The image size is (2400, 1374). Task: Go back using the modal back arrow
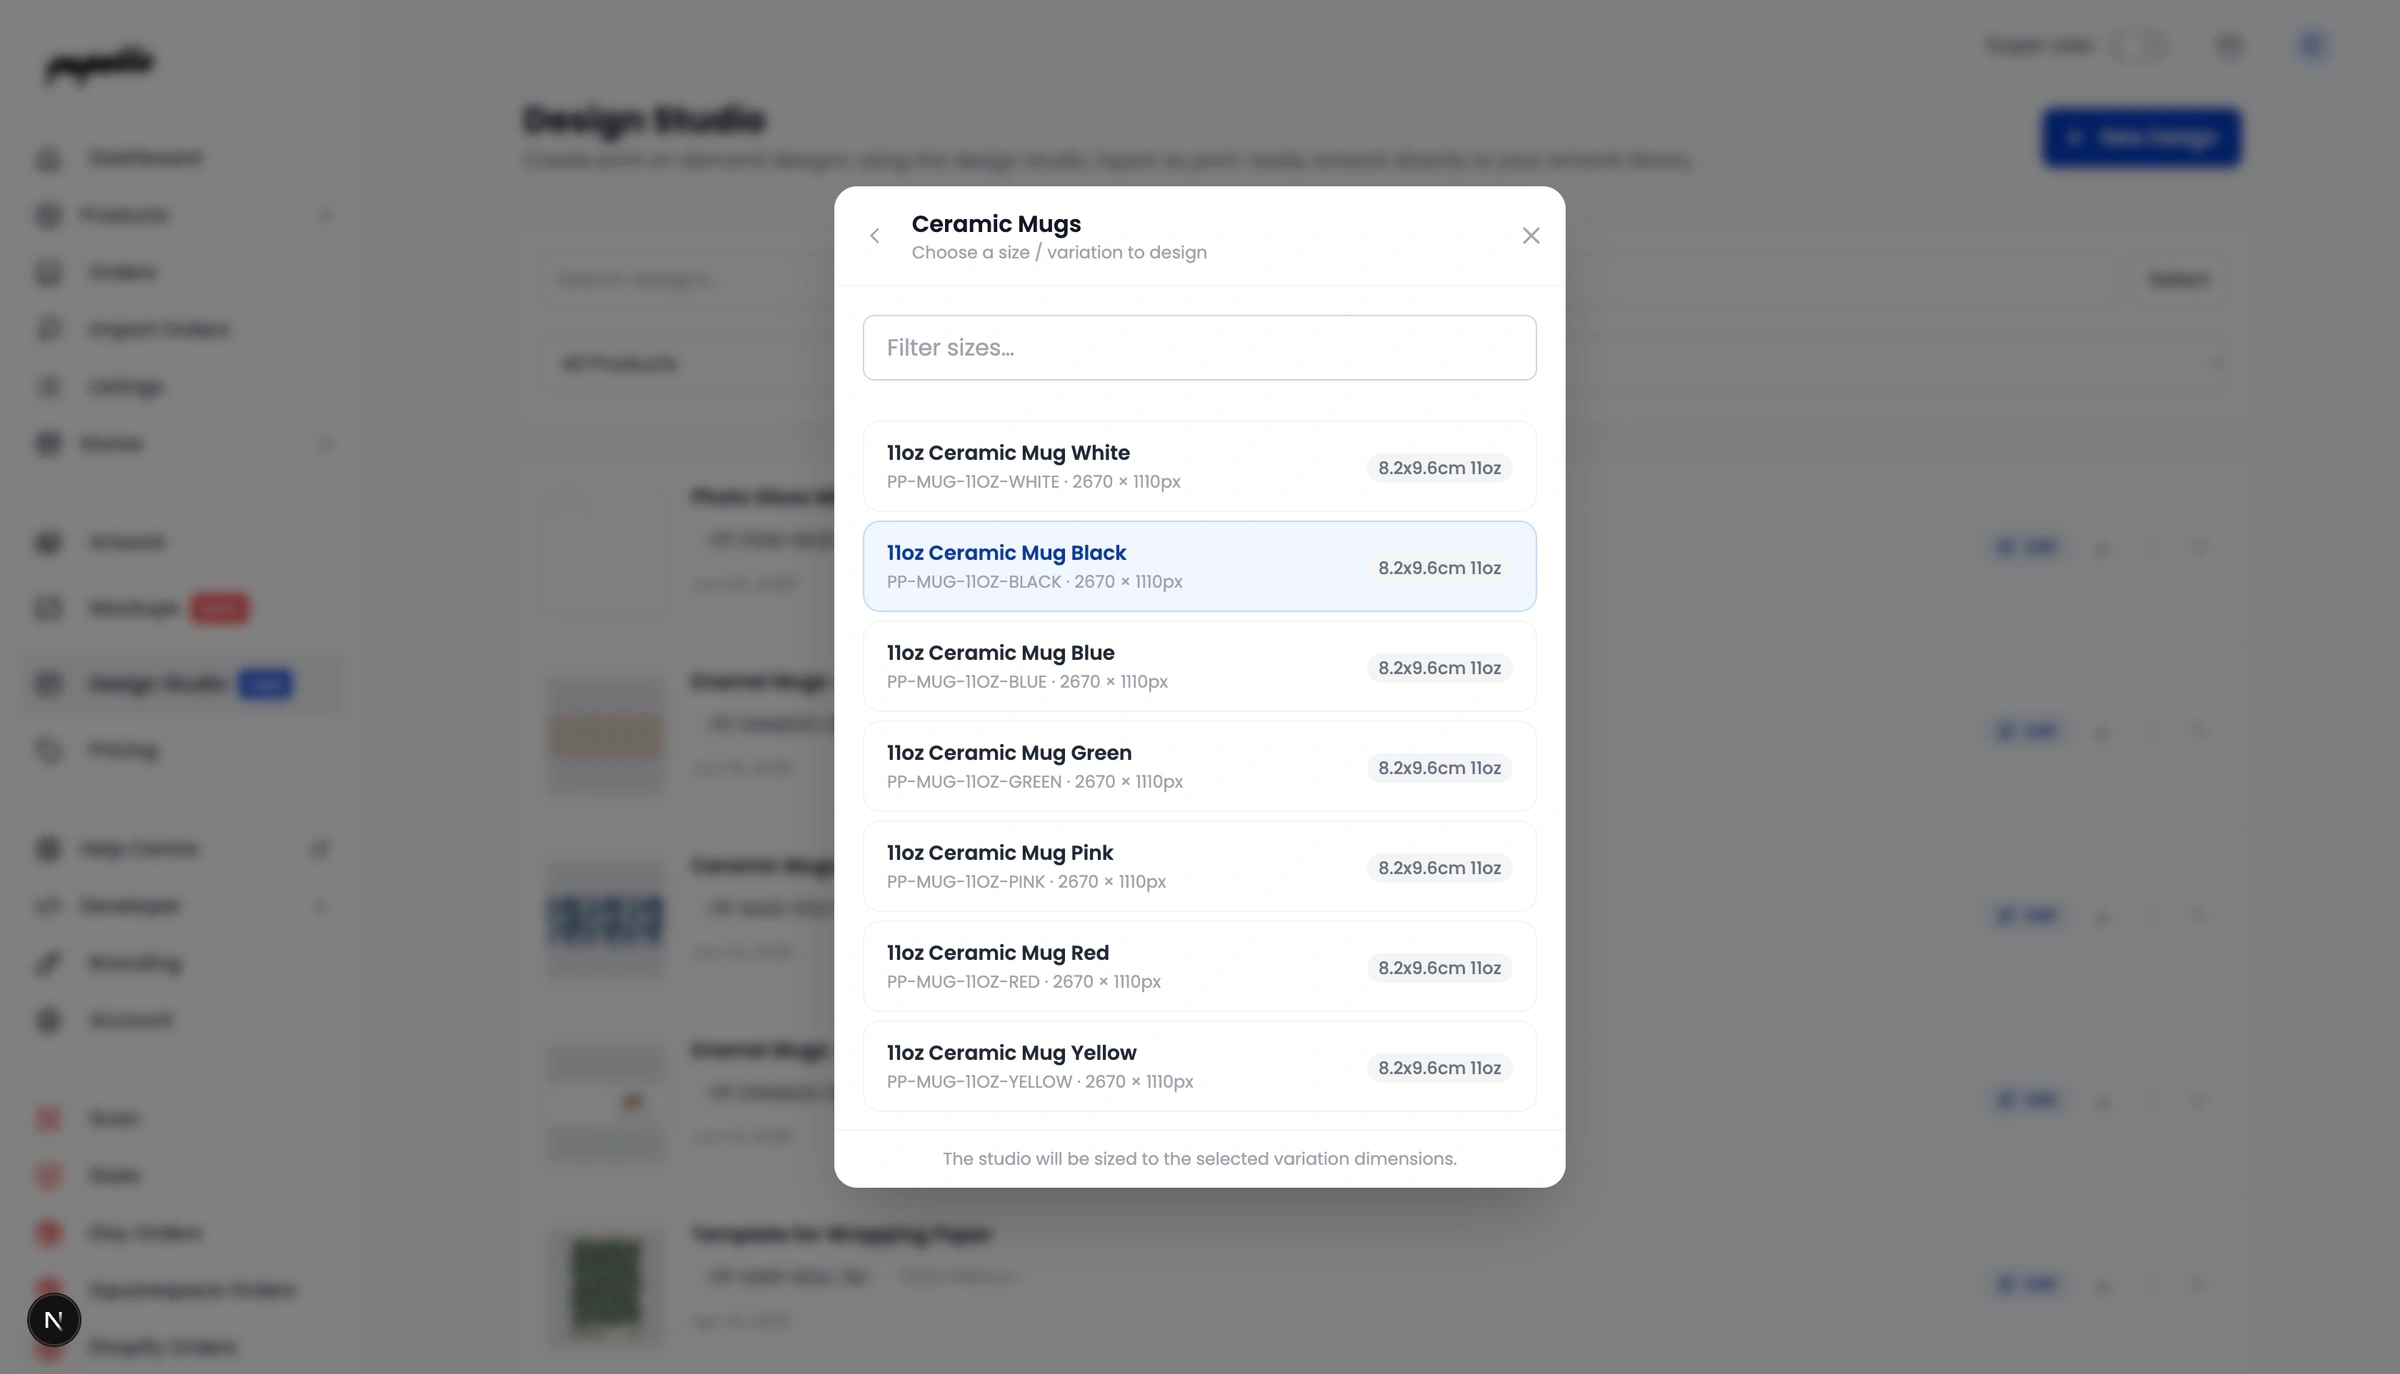pos(875,236)
